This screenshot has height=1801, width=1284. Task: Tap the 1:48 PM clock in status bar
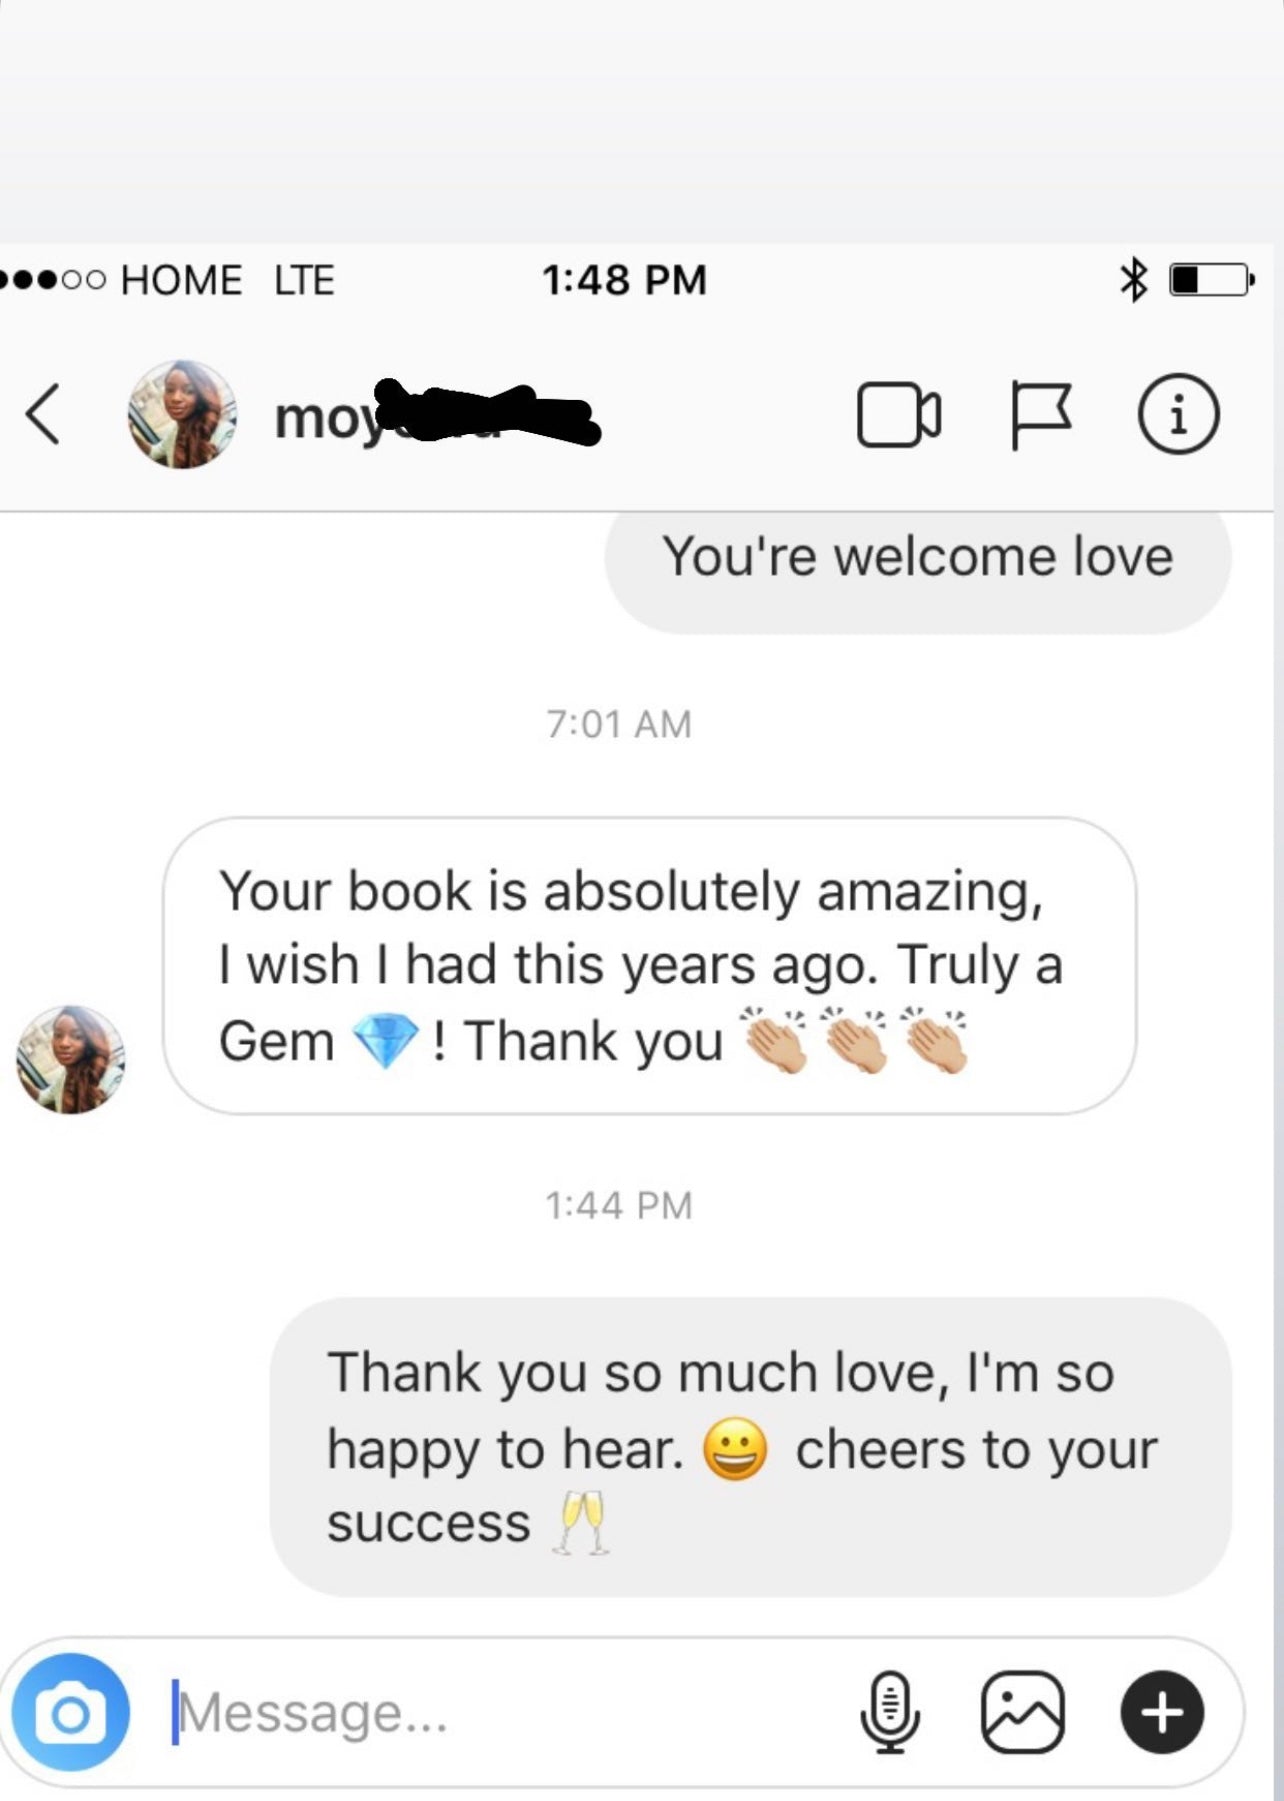(624, 280)
